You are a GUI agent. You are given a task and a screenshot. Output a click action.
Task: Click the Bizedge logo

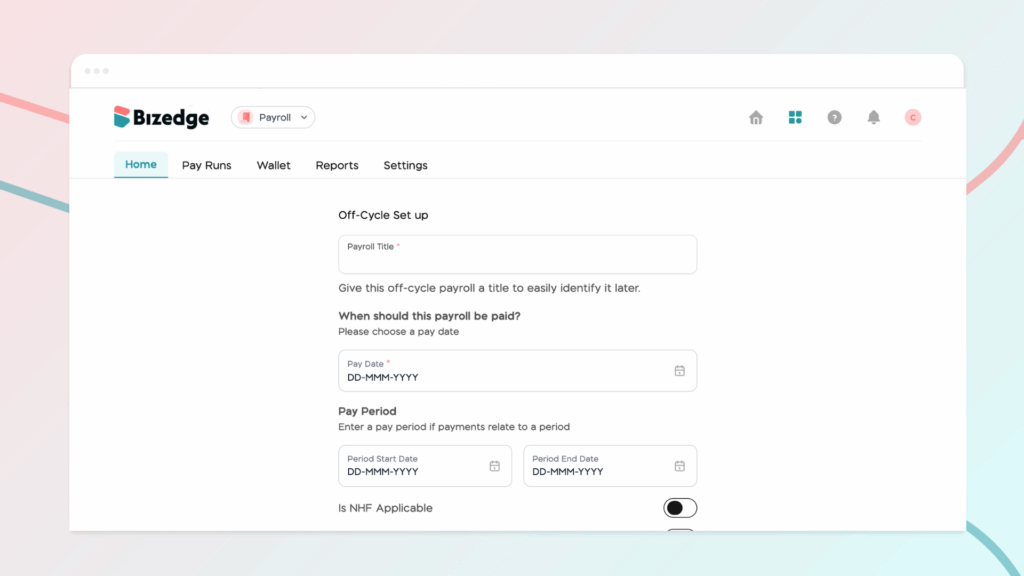tap(161, 118)
